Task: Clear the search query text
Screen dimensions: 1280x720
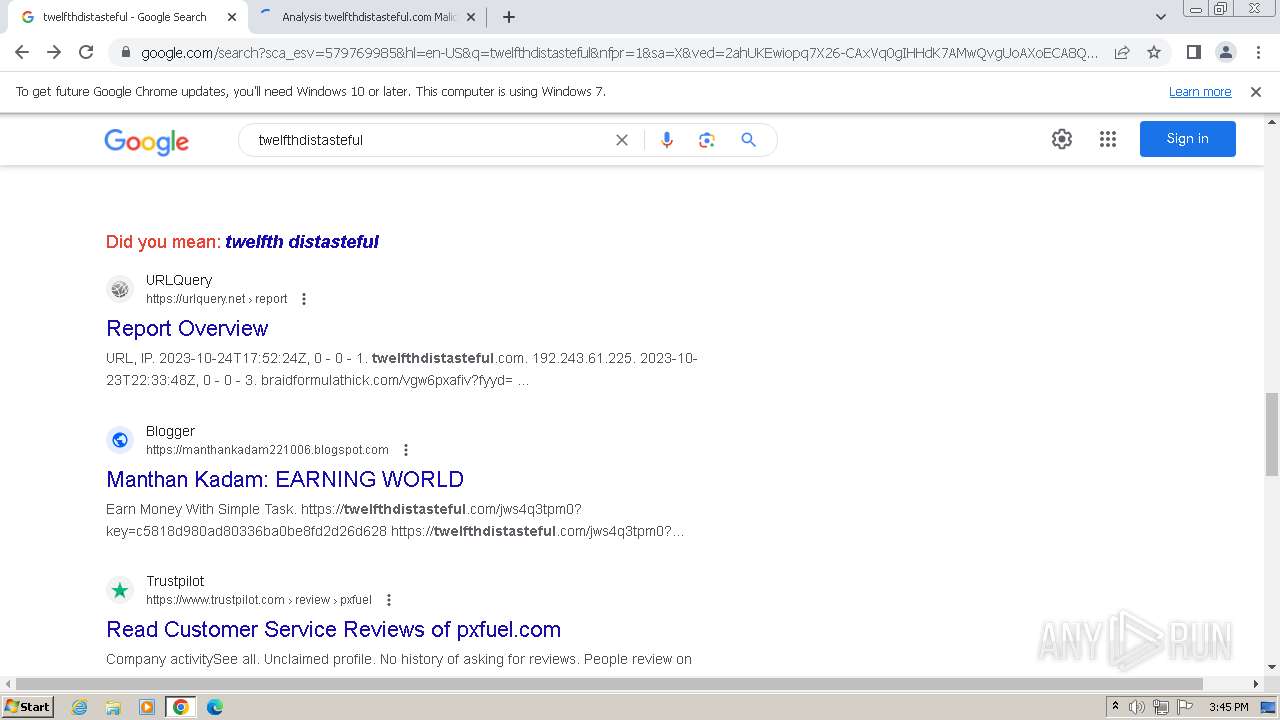Action: (621, 140)
